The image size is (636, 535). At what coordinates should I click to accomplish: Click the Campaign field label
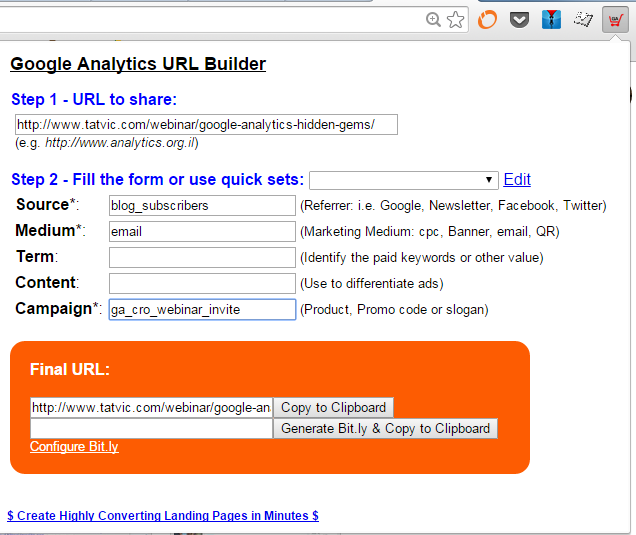click(x=58, y=309)
